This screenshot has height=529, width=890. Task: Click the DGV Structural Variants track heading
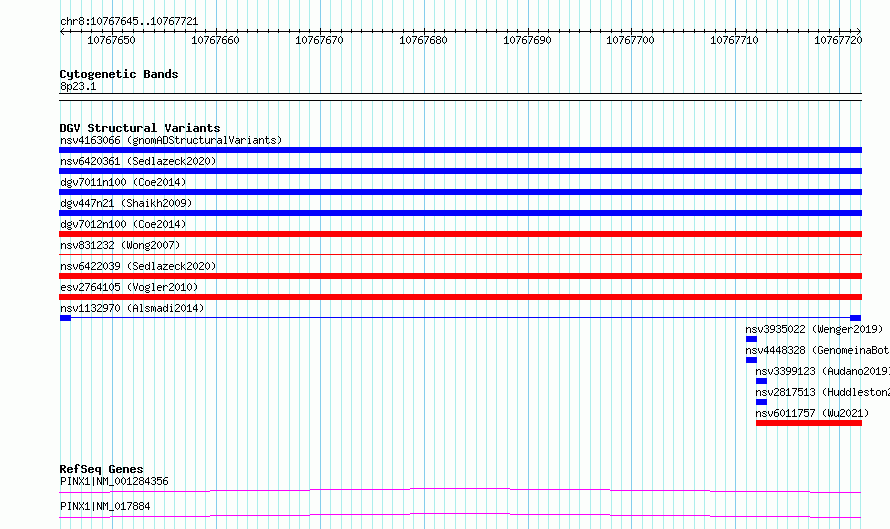140,128
